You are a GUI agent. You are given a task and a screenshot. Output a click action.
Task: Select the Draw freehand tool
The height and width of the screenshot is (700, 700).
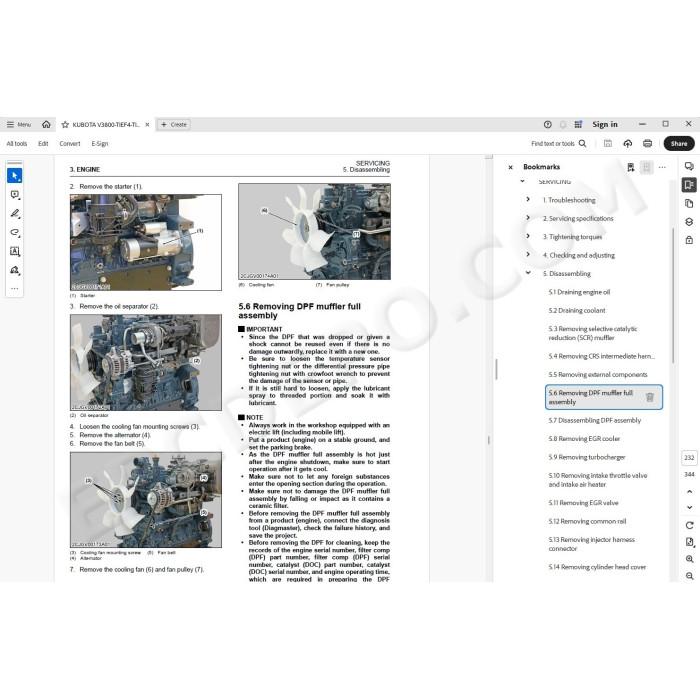(15, 232)
